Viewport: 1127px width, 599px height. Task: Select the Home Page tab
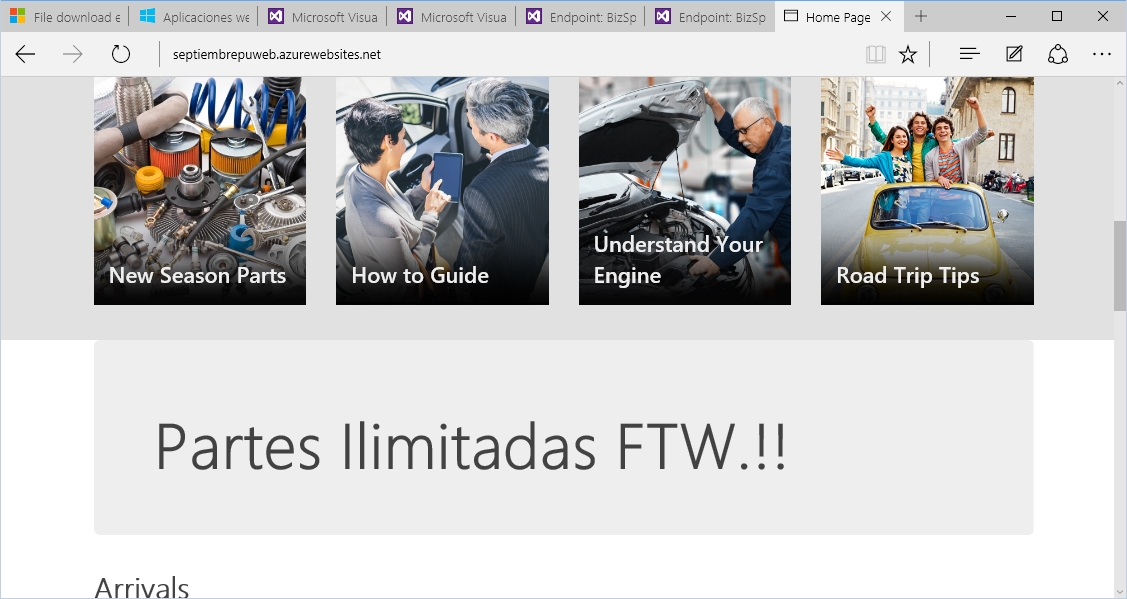(x=837, y=17)
